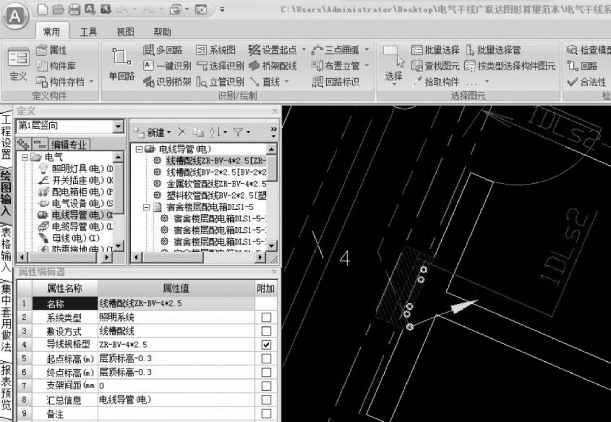Collapse the 宿舍楼层配电箱DLS1-5 tree node
Image resolution: width=611 pixels, height=422 pixels.
[147, 207]
